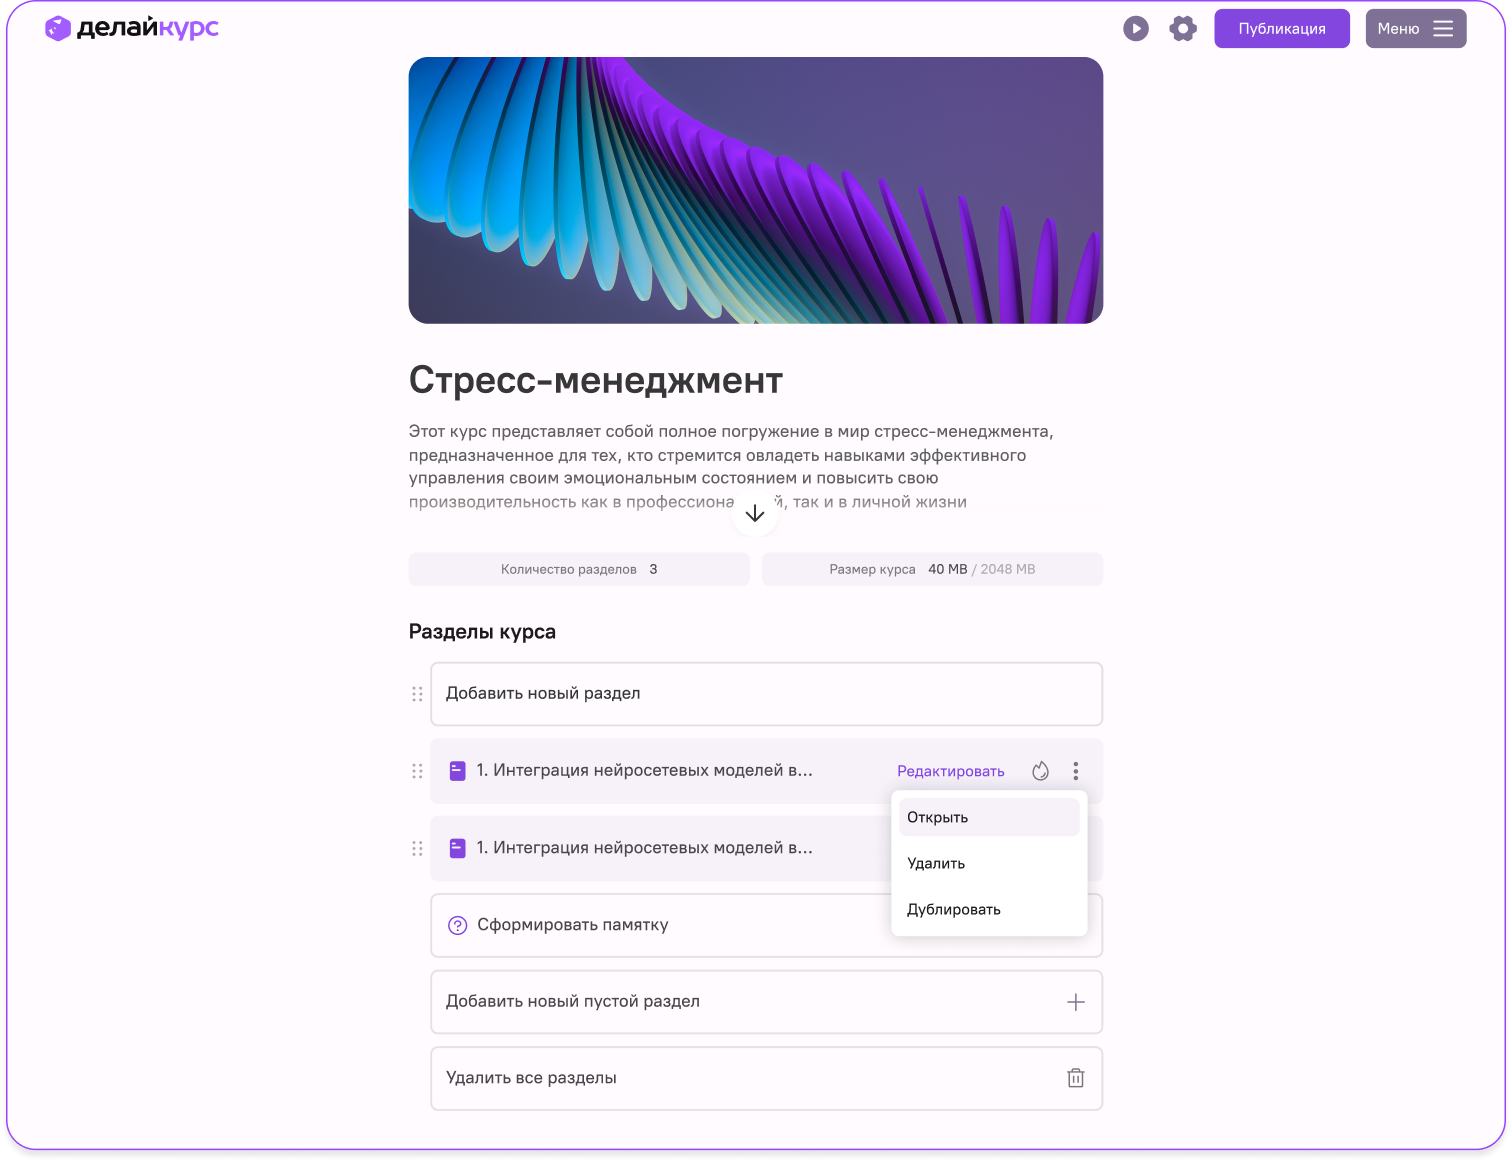Click the play preview icon in header
The width and height of the screenshot is (1512, 1163).
(1136, 29)
